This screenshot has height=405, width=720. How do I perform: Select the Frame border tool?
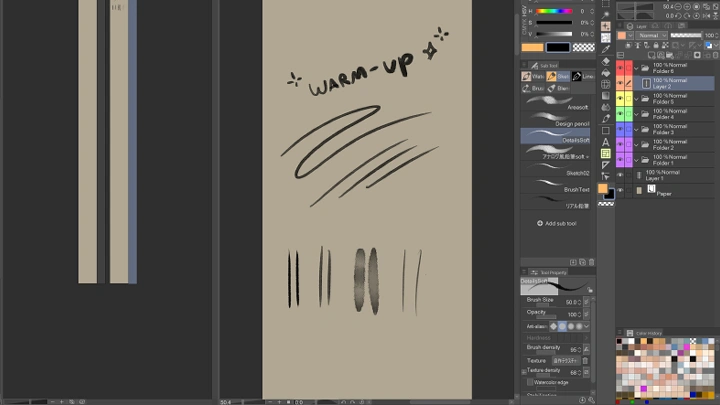pyautogui.click(x=606, y=153)
